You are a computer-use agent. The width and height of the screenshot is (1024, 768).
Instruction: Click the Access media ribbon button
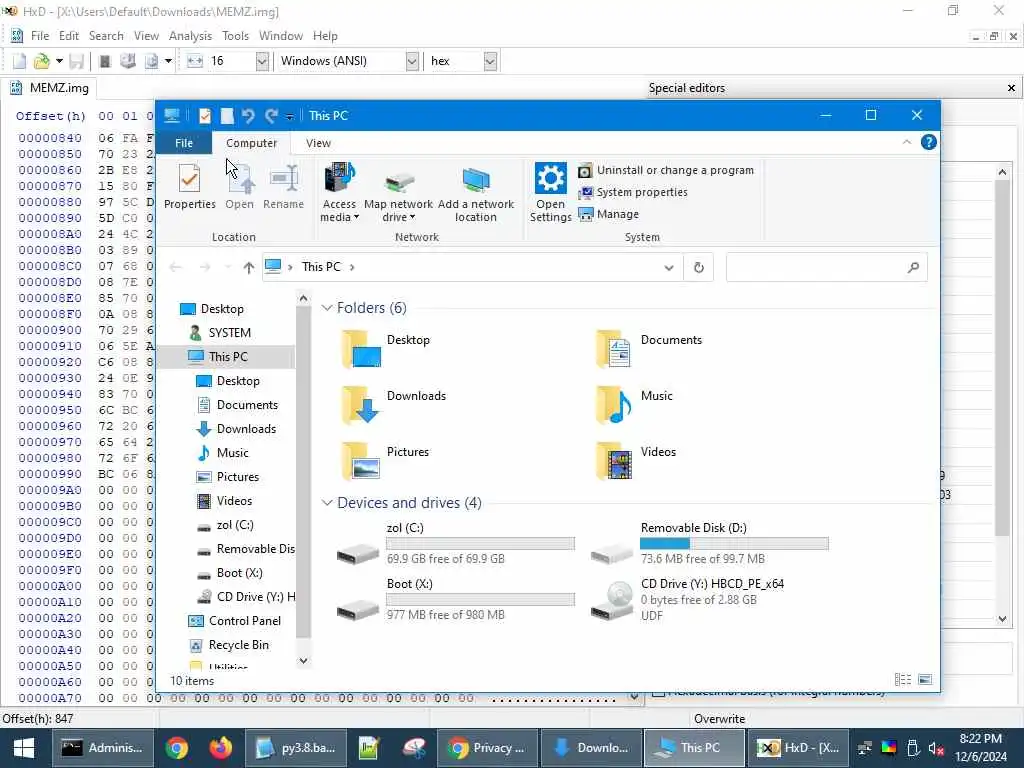coord(339,193)
